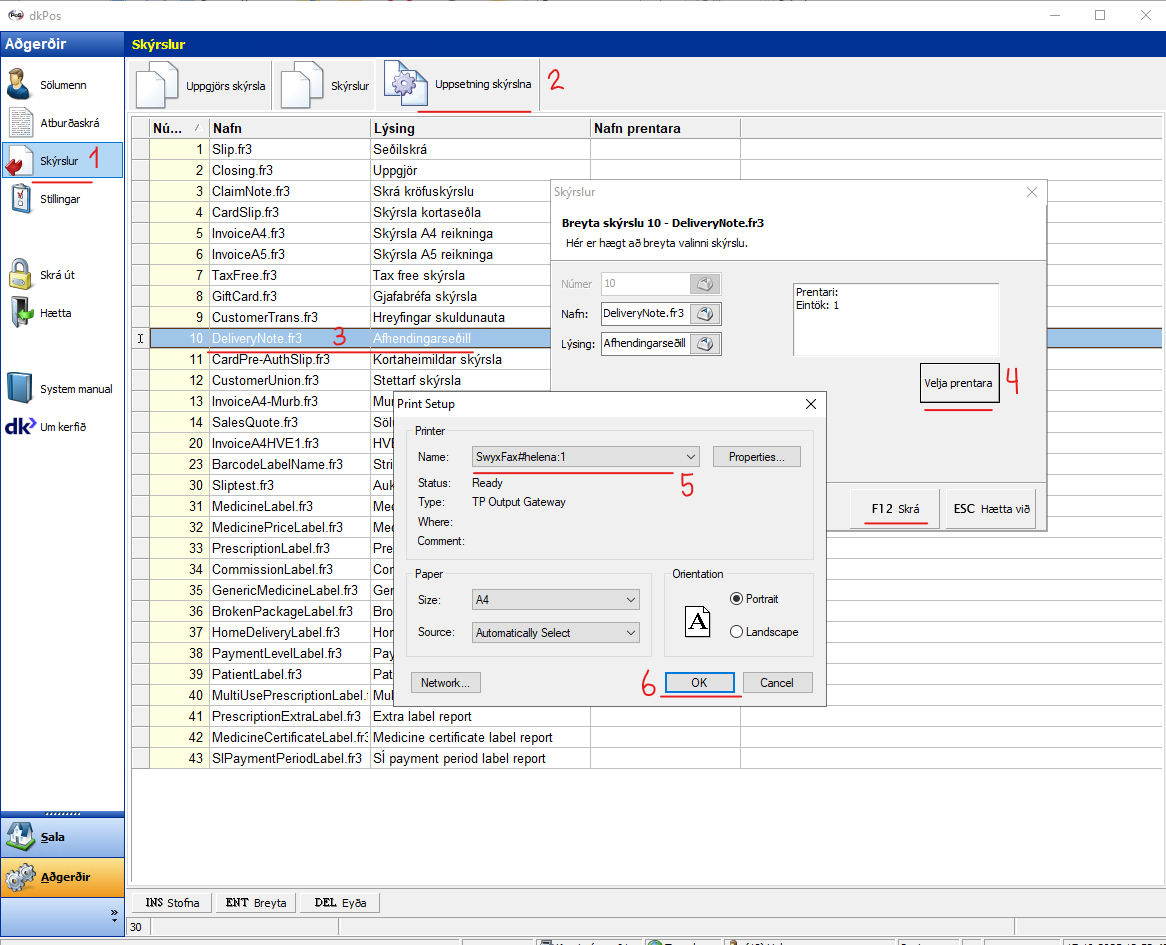Screen dimensions: 1166x945
Task: Select Skýrslur in the left sidebar
Action: click(x=60, y=161)
